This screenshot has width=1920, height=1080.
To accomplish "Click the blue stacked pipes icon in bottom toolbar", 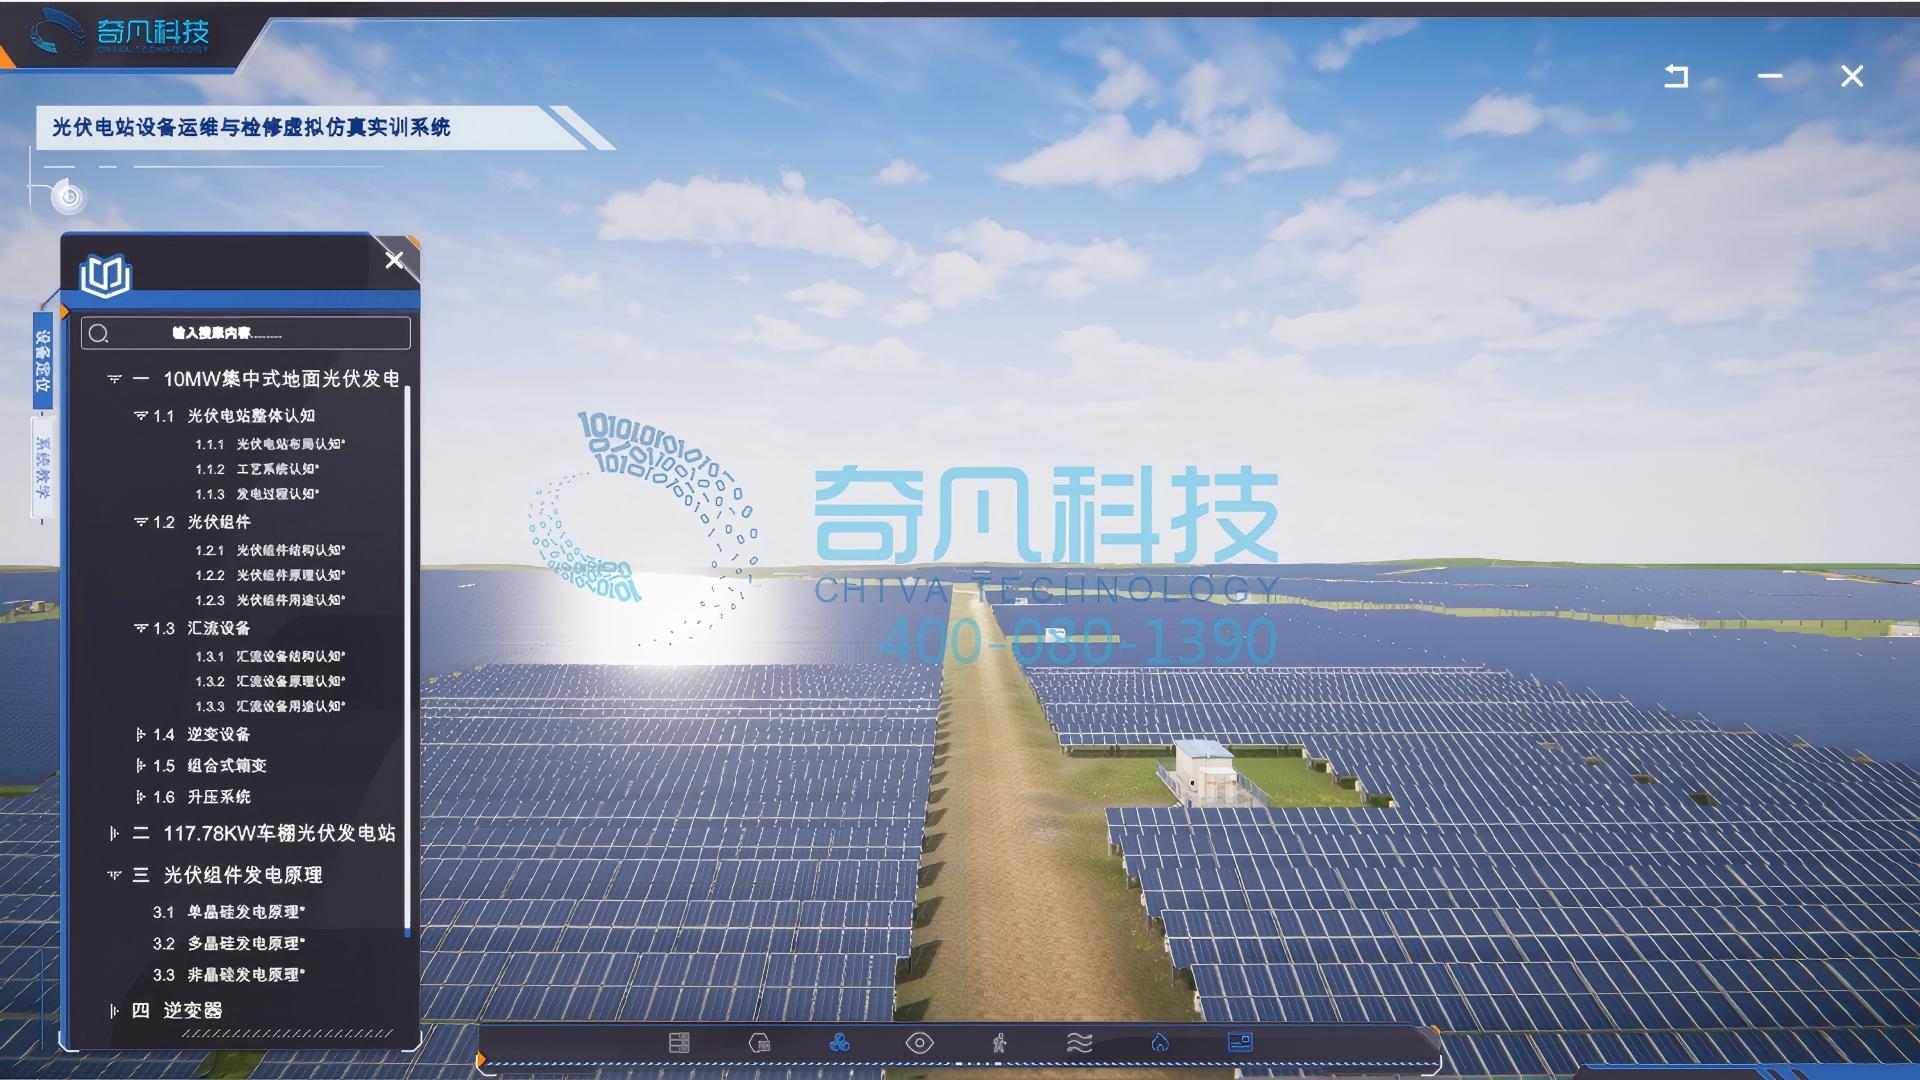I will point(839,1043).
